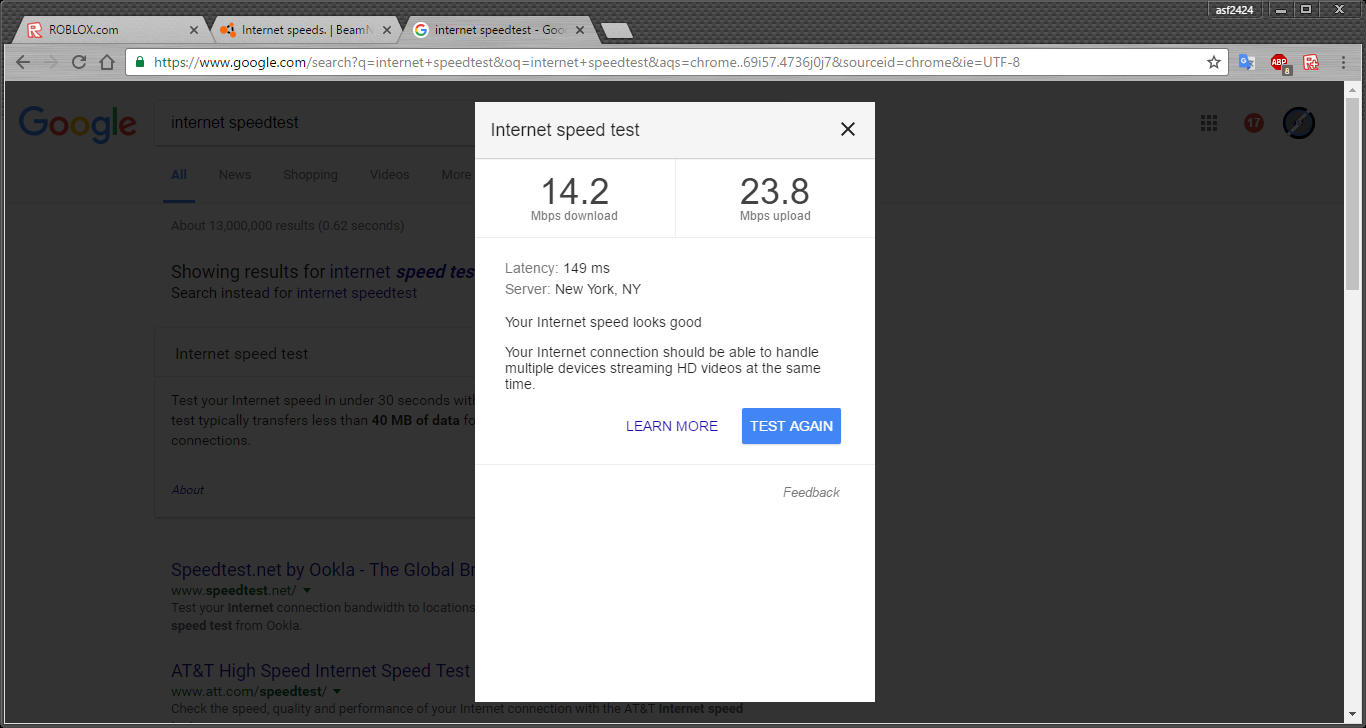Close the Internet speeds BeamNG tab
Screen dimensions: 1366x728
tap(387, 30)
